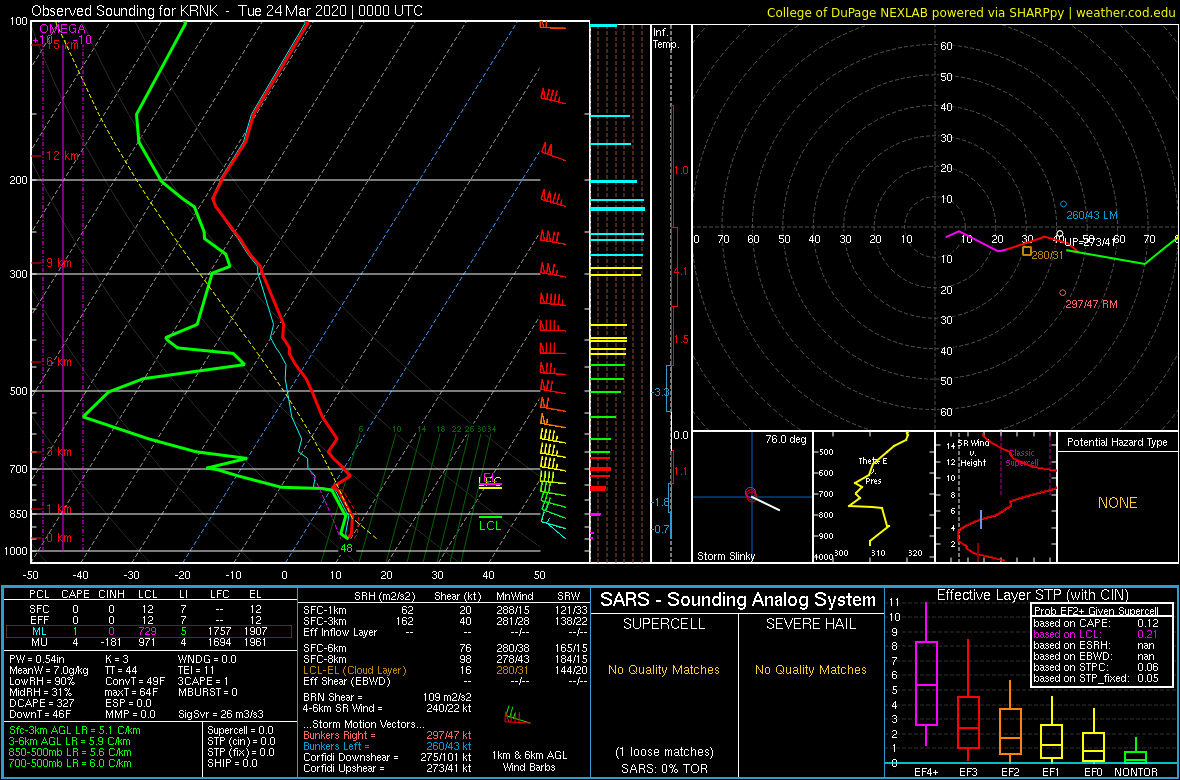Select the SFC parcel row
The image size is (1180, 780).
pos(148,608)
